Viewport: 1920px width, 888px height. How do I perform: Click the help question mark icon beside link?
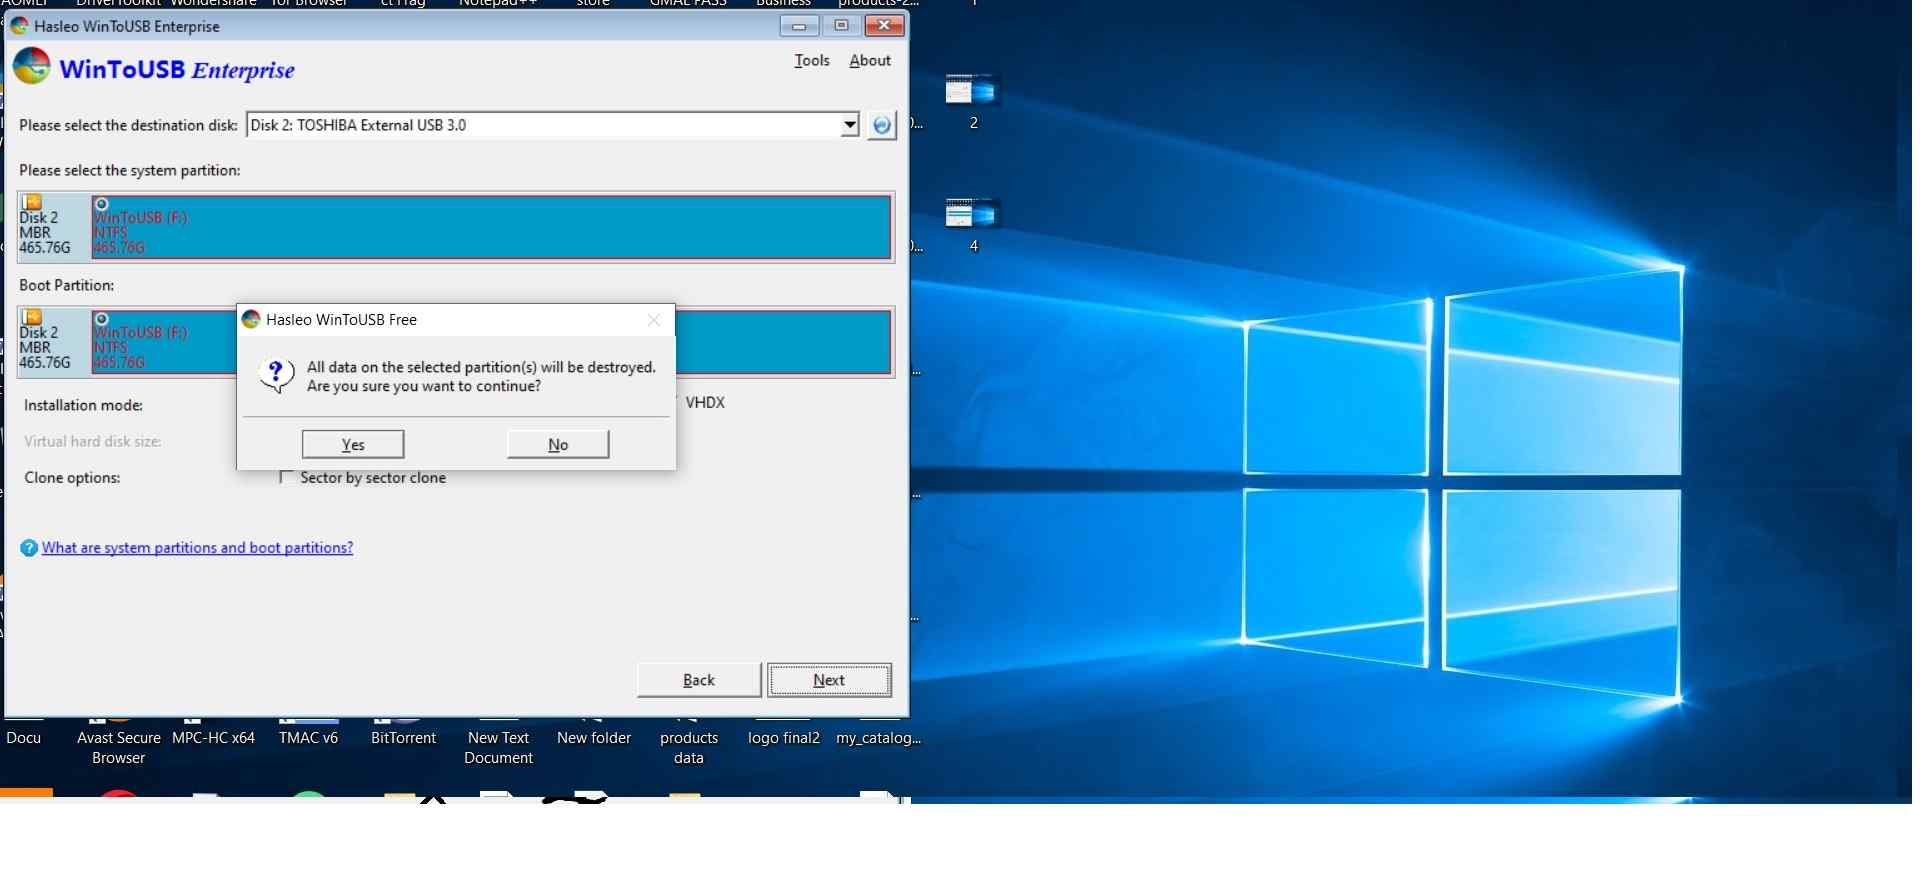click(29, 548)
